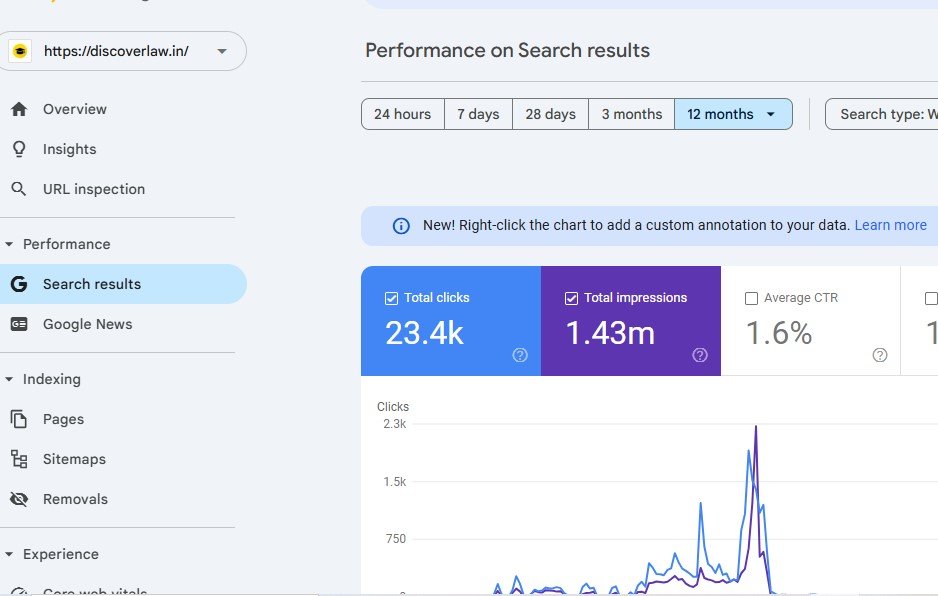Click help icon on Average CTR card
The width and height of the screenshot is (938, 596).
pyautogui.click(x=880, y=355)
